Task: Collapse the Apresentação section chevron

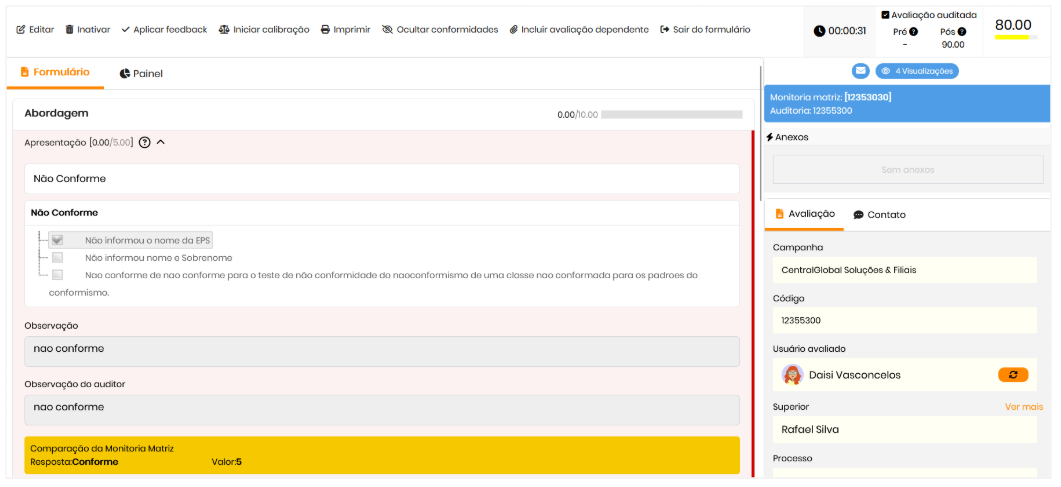Action: point(161,143)
